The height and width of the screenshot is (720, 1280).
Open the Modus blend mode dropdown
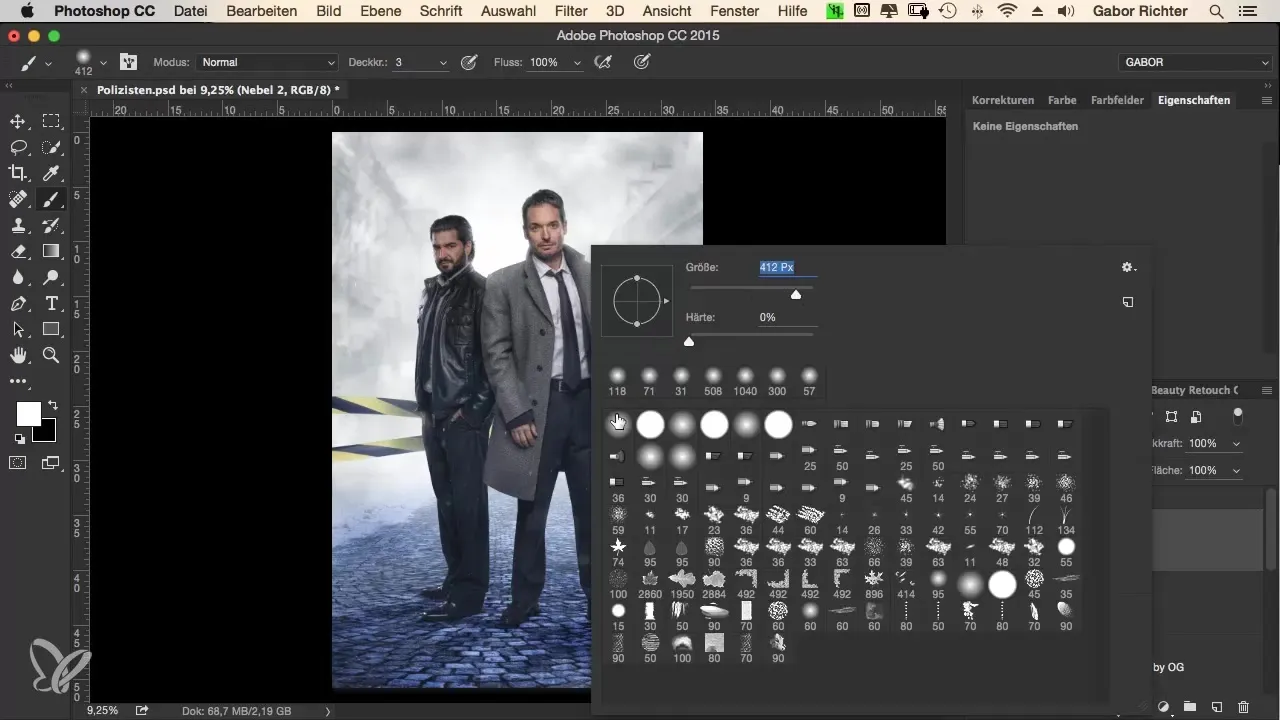[267, 62]
